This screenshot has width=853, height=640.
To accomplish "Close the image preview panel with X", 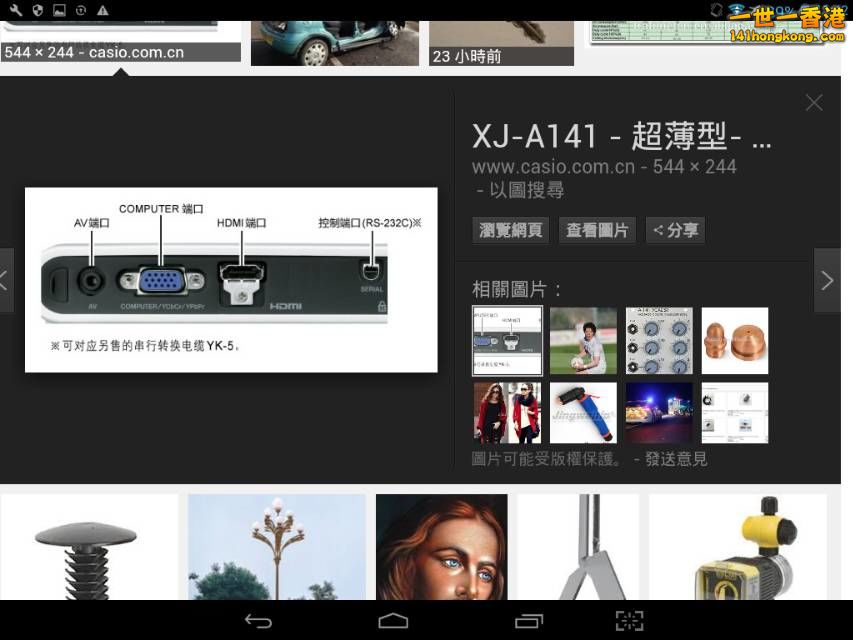I will pos(814,102).
